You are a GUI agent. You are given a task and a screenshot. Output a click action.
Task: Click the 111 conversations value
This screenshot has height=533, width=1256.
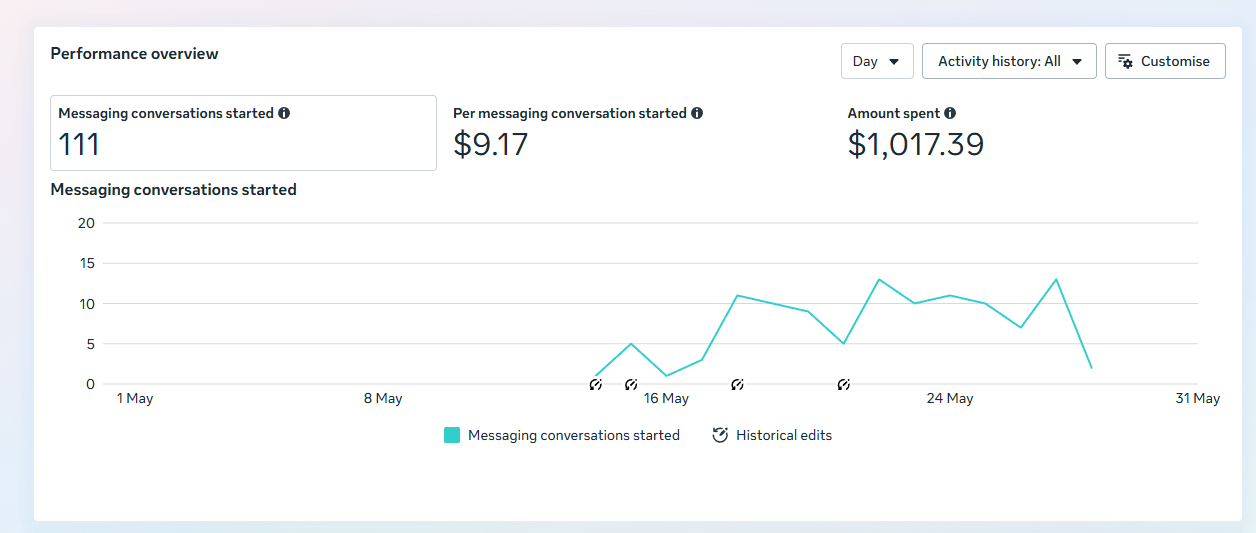pyautogui.click(x=79, y=144)
